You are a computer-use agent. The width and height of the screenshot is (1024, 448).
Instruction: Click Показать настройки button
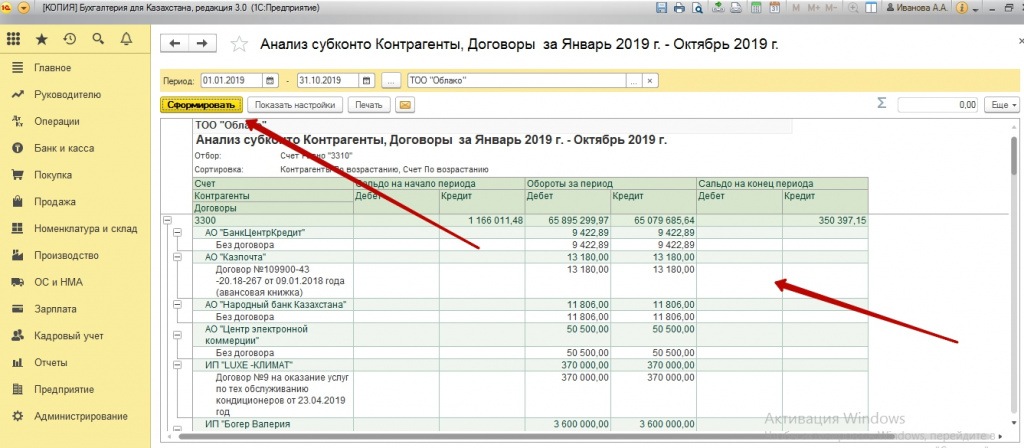(295, 104)
